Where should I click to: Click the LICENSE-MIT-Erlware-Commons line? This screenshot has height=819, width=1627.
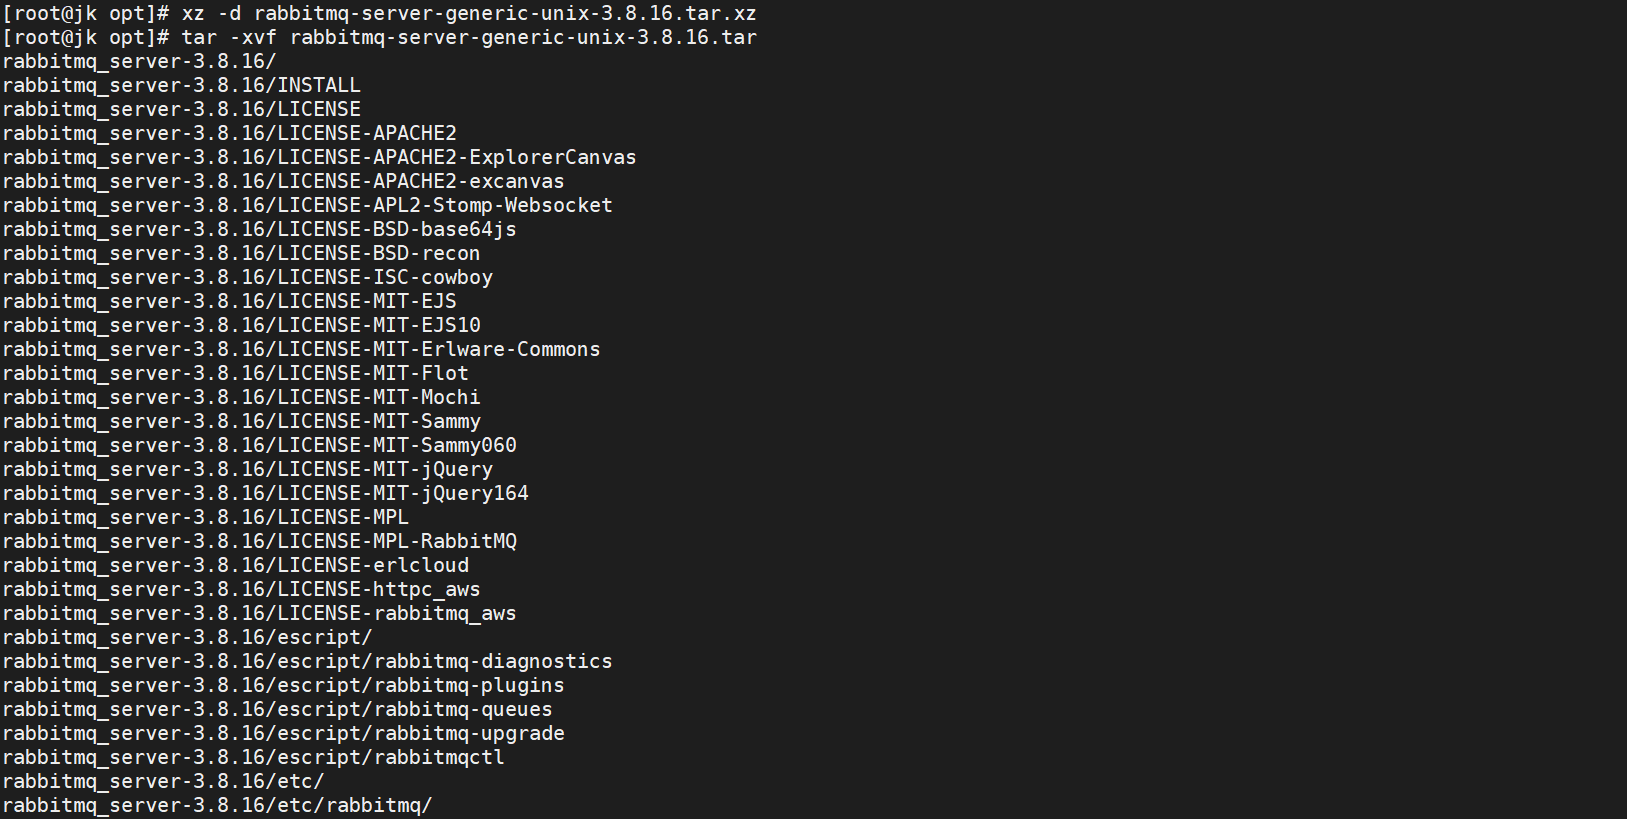pos(301,350)
